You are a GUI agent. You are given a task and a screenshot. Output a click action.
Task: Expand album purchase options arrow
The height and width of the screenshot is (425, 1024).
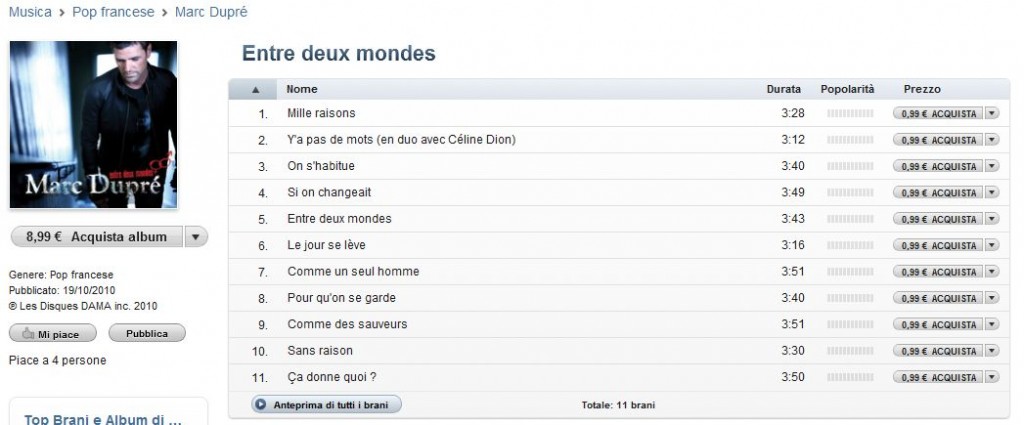(197, 237)
